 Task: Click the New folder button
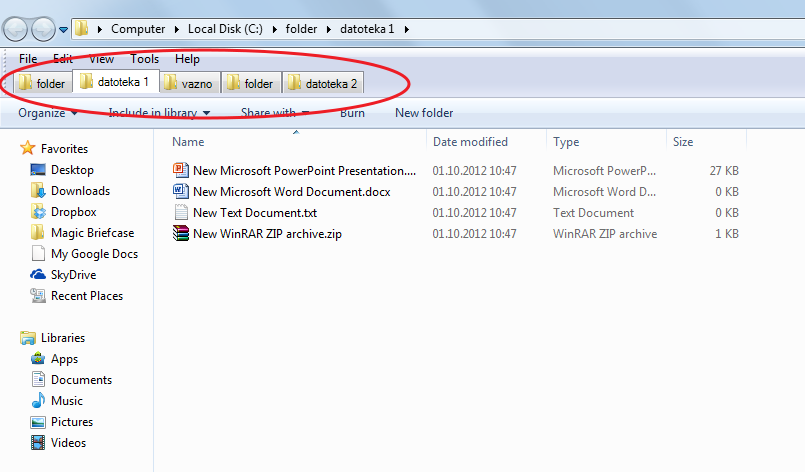click(x=424, y=113)
